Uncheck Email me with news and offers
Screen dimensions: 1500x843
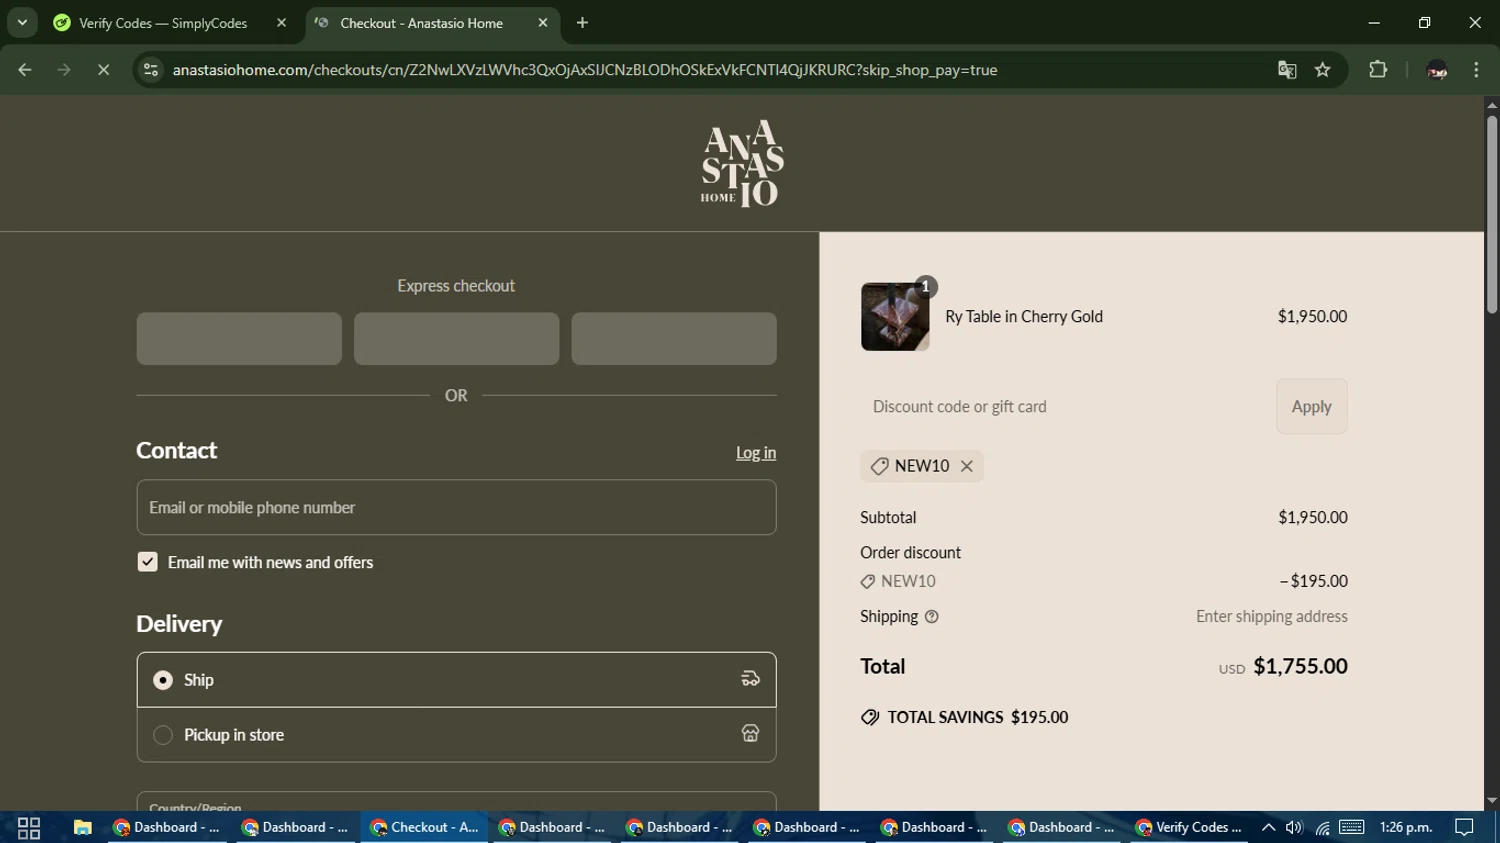(147, 562)
